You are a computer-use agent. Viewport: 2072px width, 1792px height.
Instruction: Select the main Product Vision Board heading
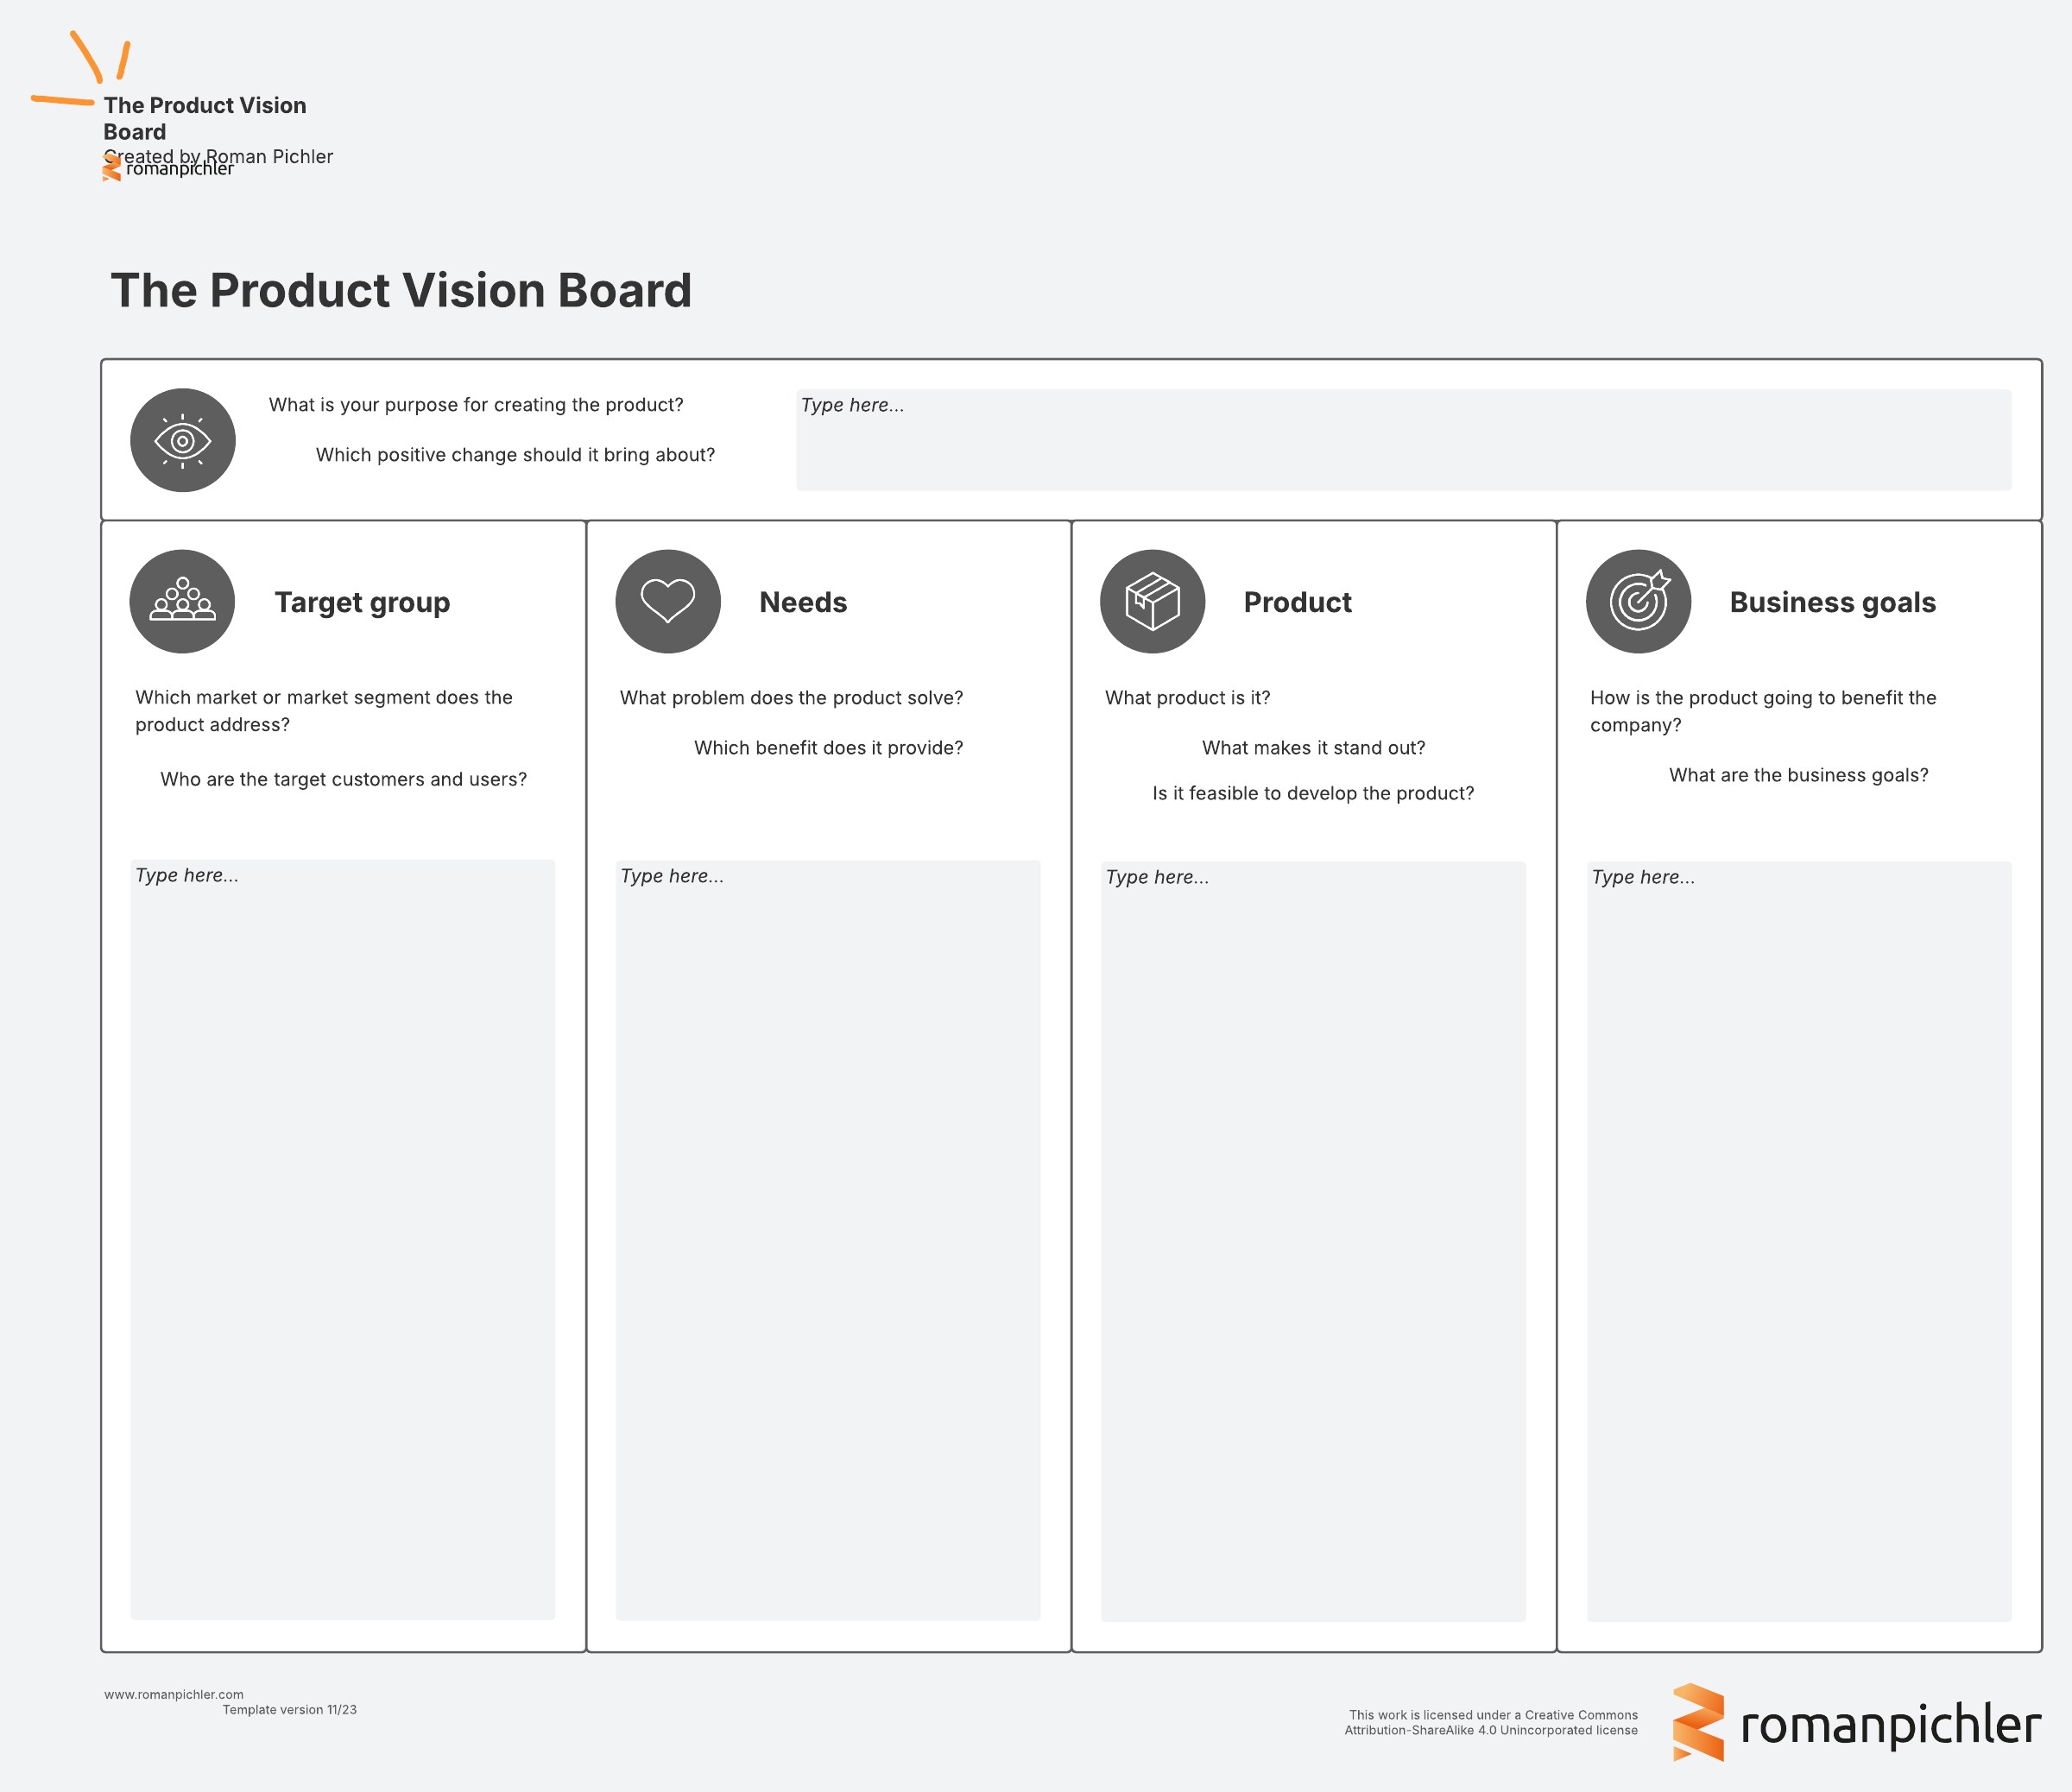coord(401,291)
